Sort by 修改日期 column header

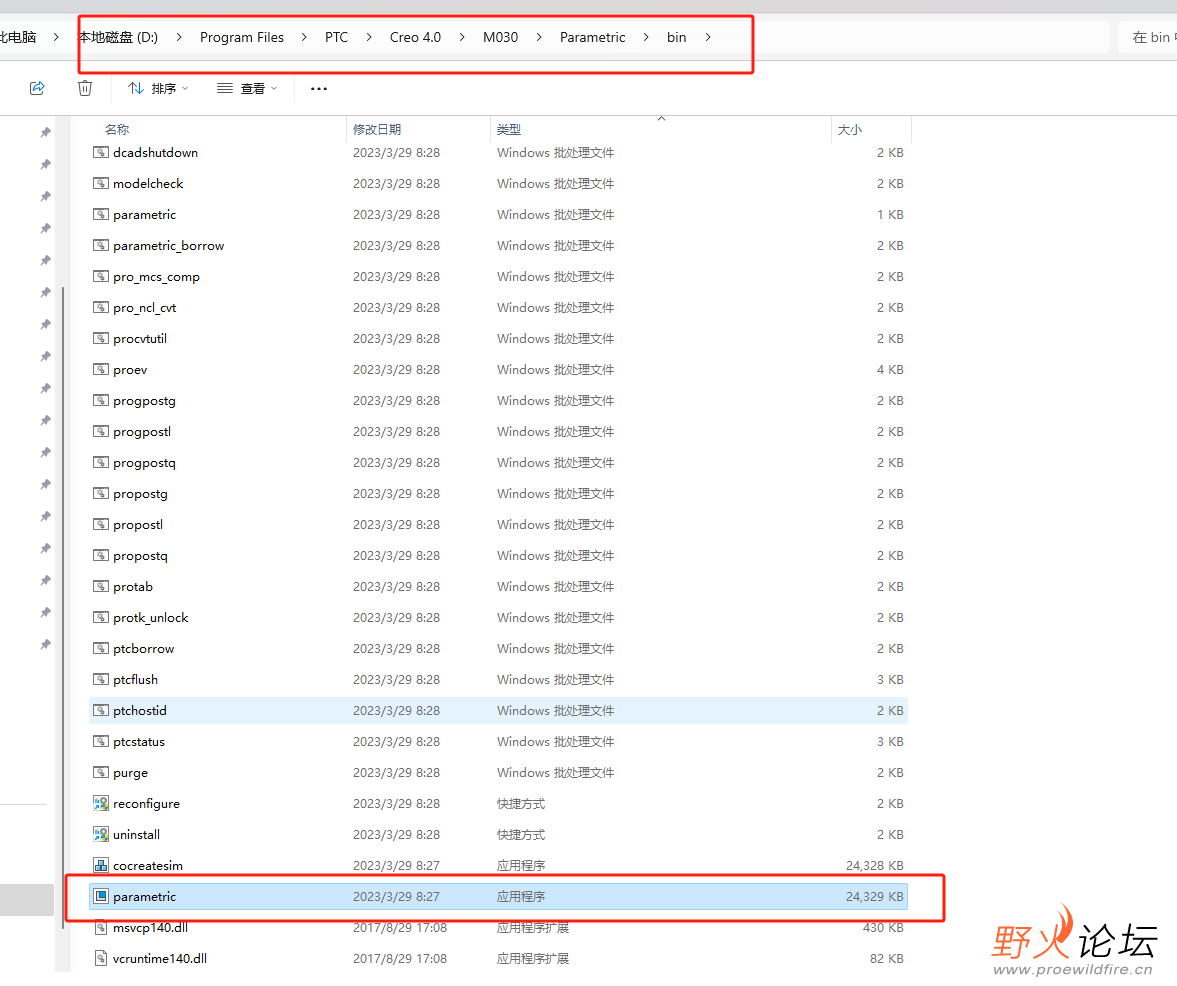tap(377, 130)
